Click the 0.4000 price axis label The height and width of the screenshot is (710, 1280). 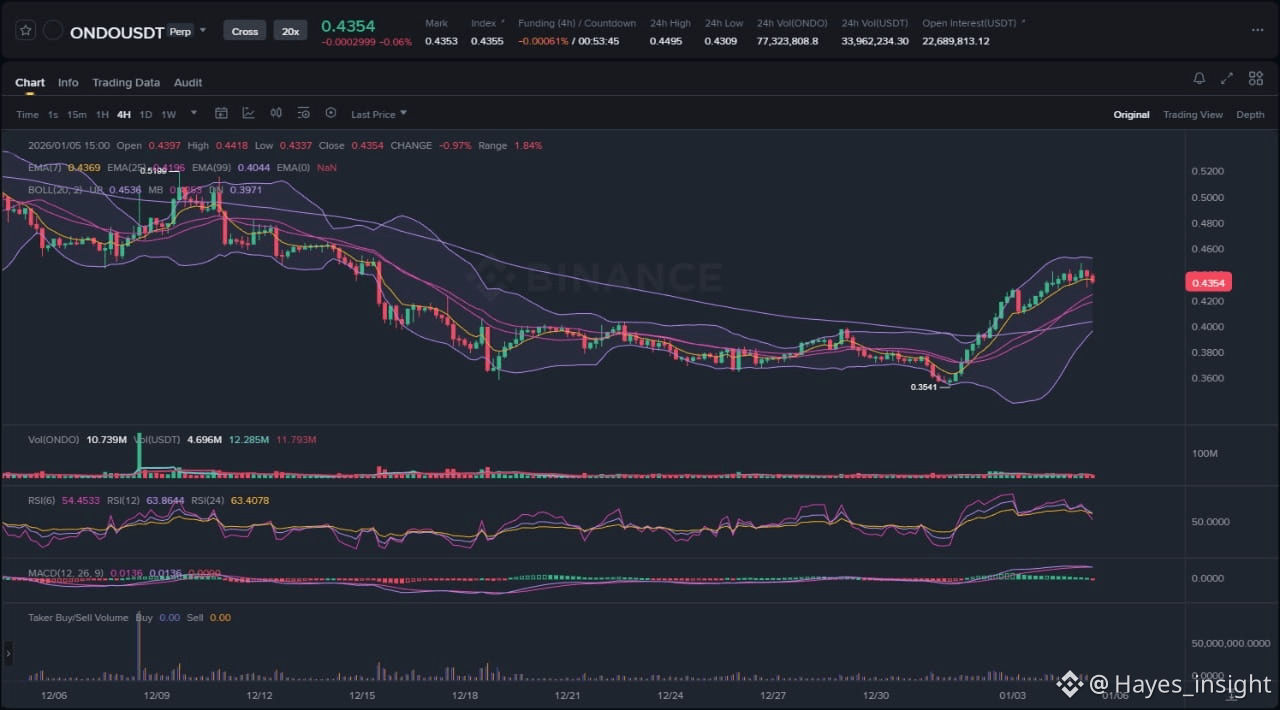click(1207, 327)
